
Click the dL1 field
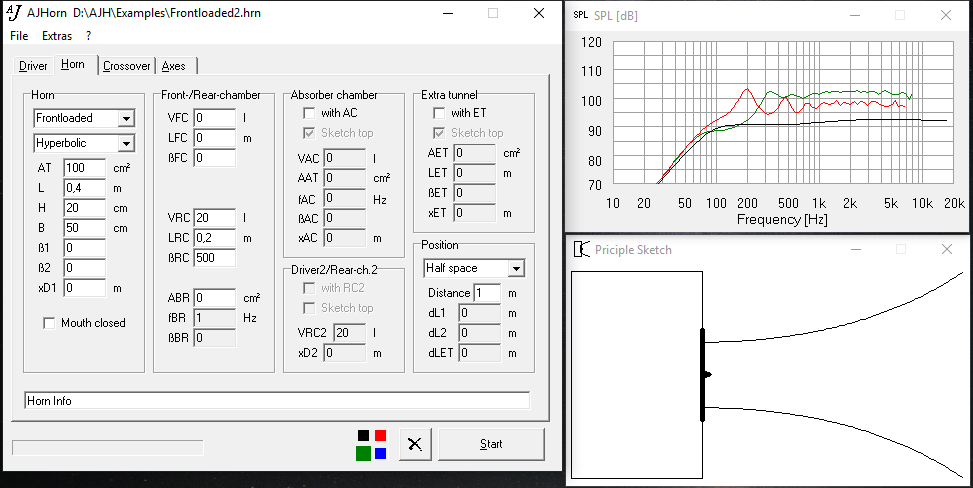(480, 313)
